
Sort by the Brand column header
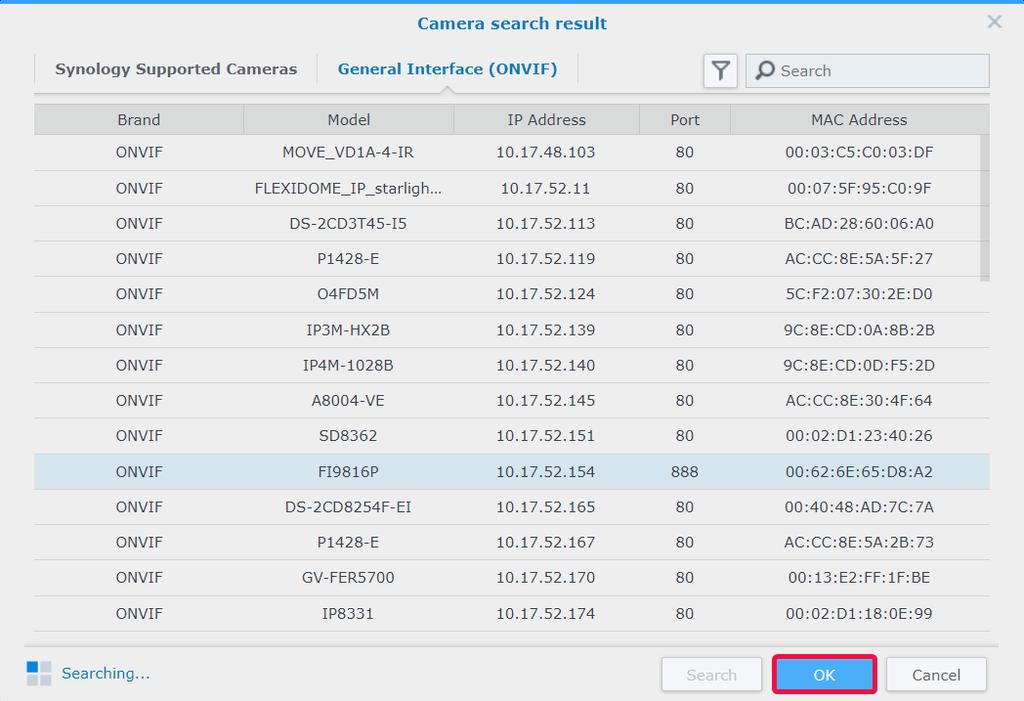tap(138, 120)
